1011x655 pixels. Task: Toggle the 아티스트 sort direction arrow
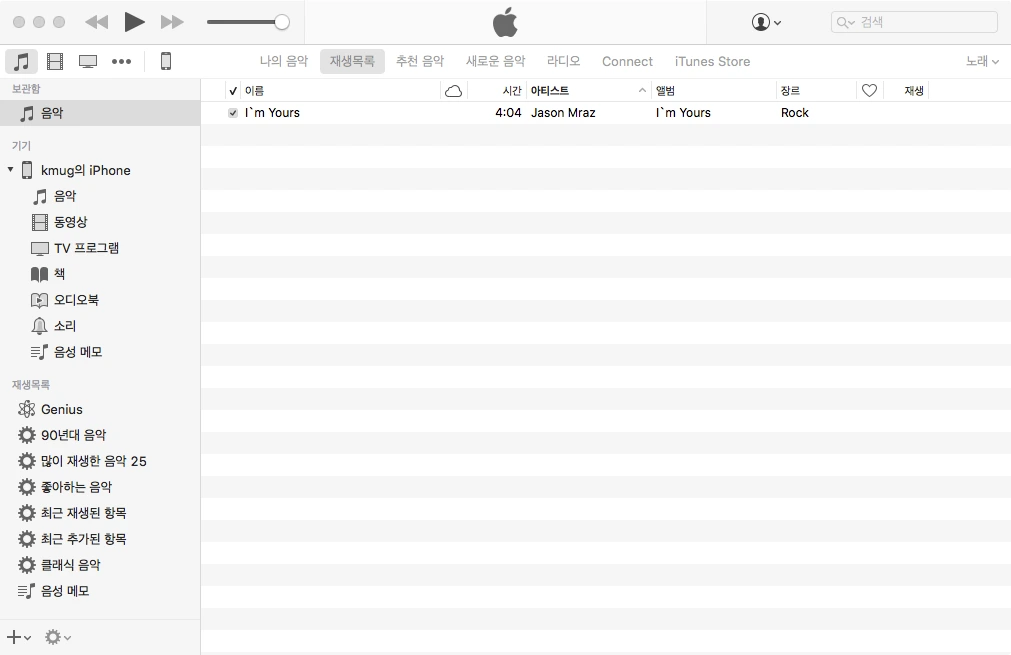pyautogui.click(x=642, y=91)
